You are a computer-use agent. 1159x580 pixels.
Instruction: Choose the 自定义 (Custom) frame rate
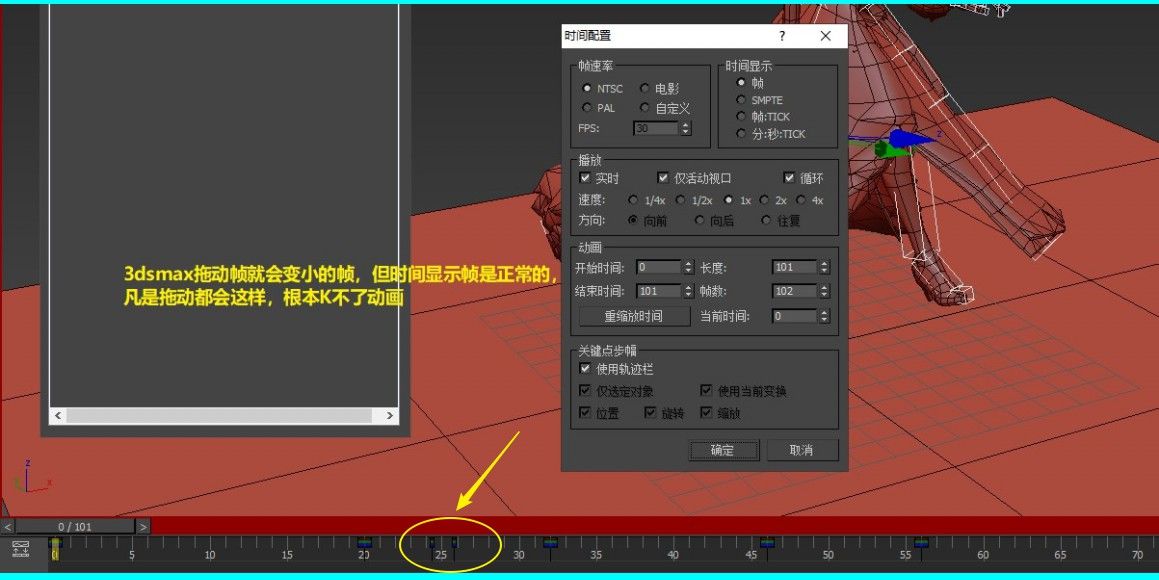[645, 107]
